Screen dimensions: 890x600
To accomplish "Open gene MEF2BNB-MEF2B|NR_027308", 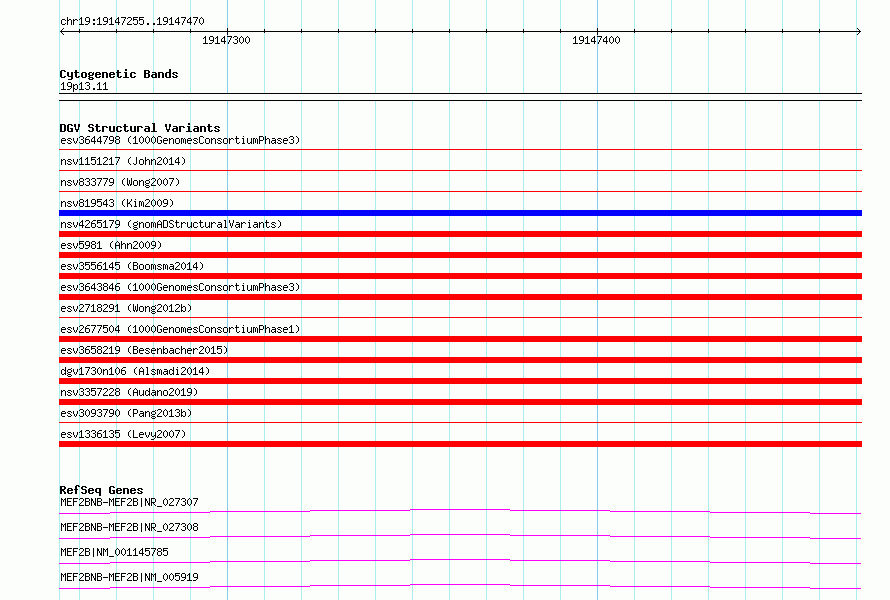I will tap(129, 527).
